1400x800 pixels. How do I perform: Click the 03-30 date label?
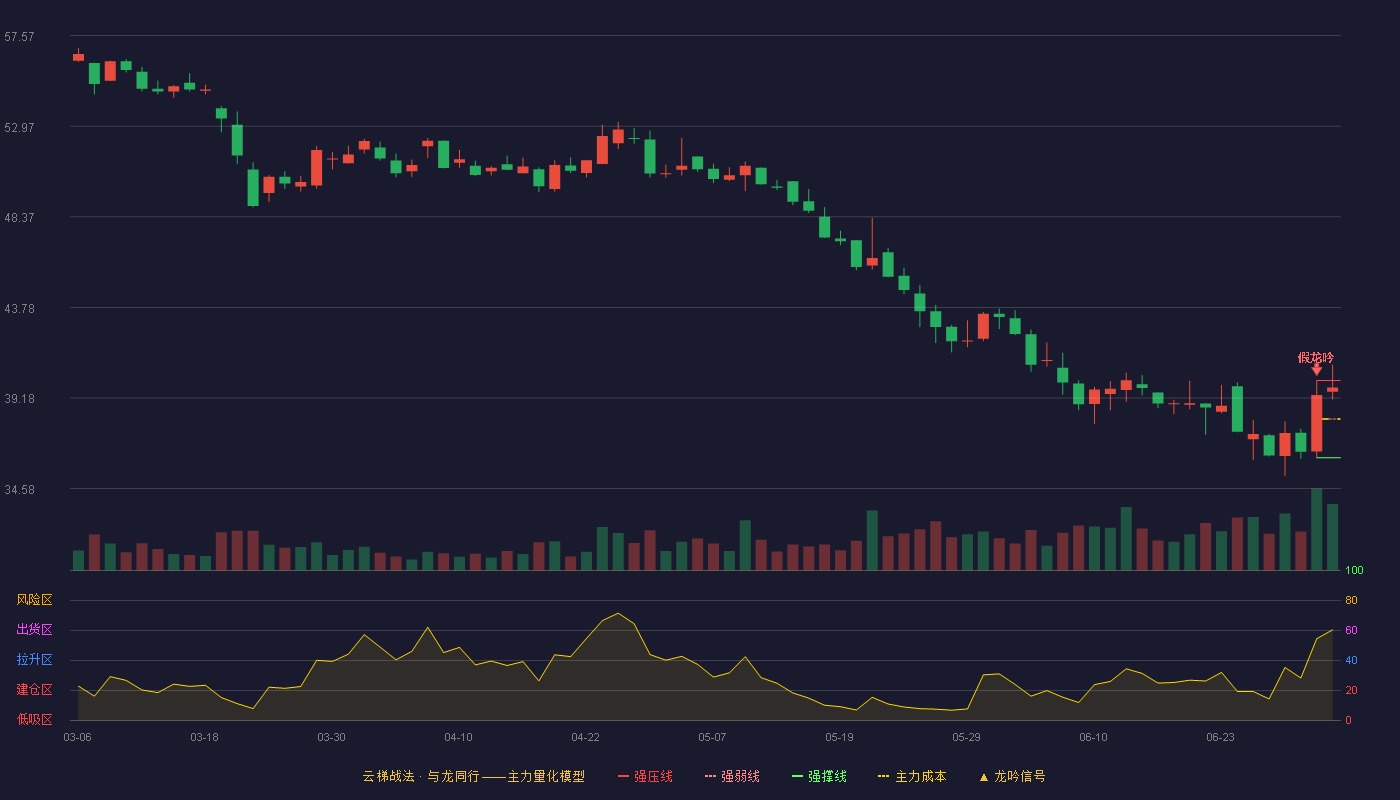coord(331,737)
